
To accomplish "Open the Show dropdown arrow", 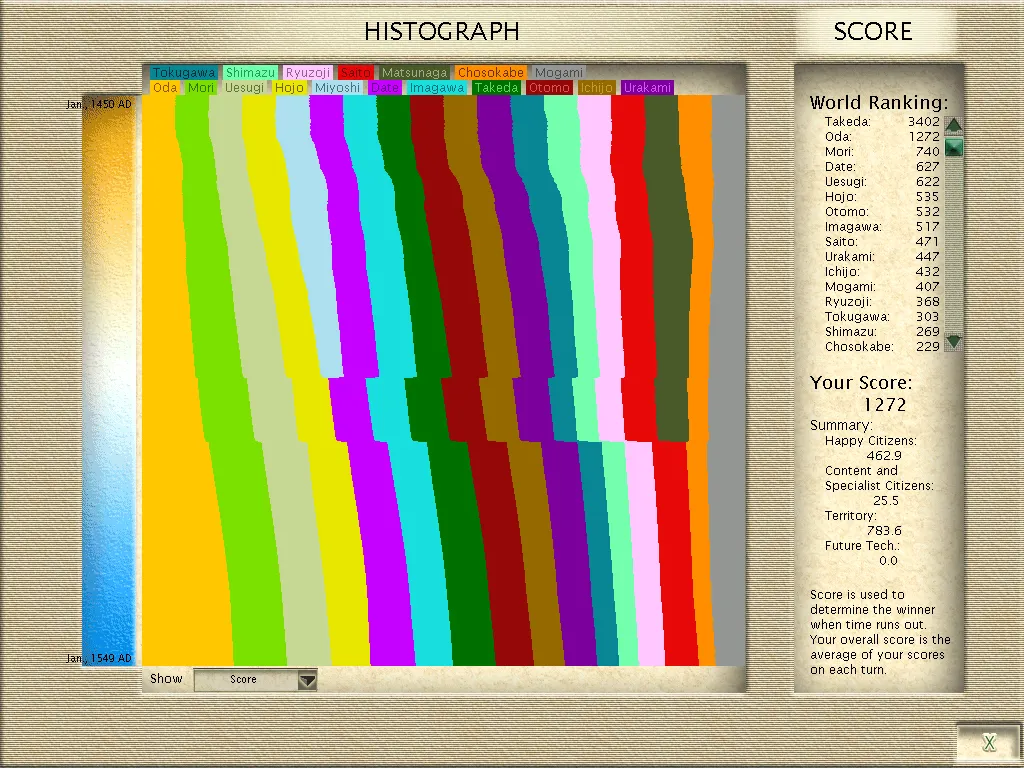I will tap(308, 680).
